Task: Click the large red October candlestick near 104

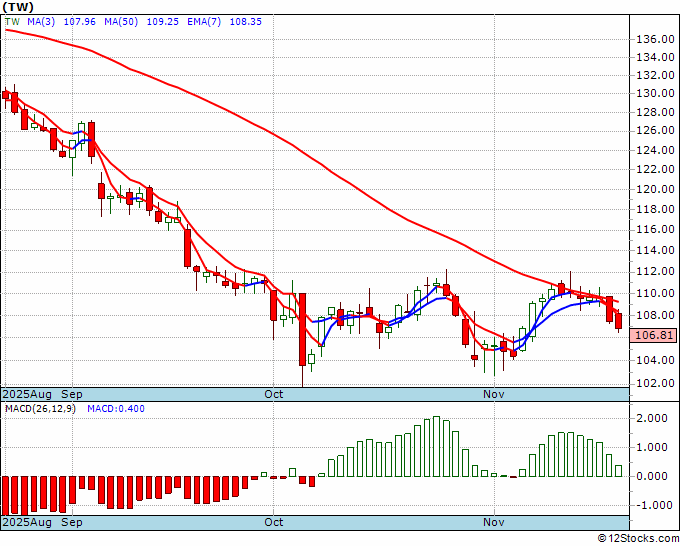Action: (x=302, y=329)
